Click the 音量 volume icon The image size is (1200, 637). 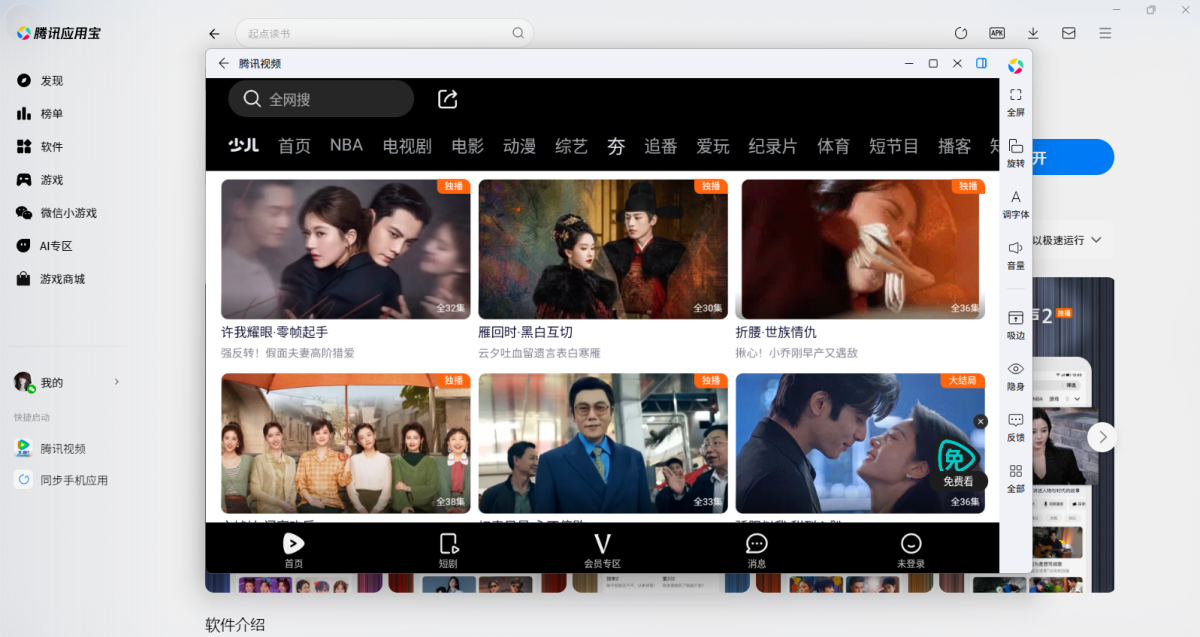point(1015,248)
